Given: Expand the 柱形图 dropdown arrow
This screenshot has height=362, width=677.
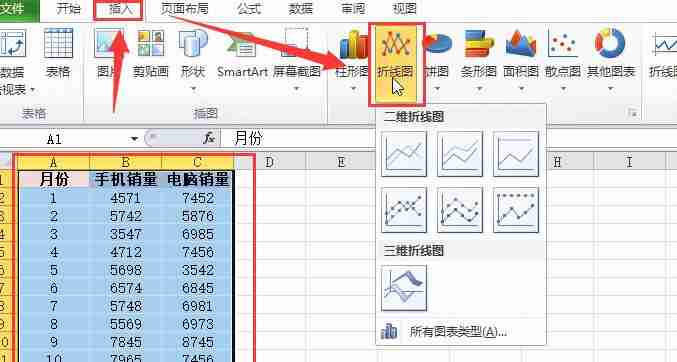Looking at the screenshot, I should coord(353,89).
